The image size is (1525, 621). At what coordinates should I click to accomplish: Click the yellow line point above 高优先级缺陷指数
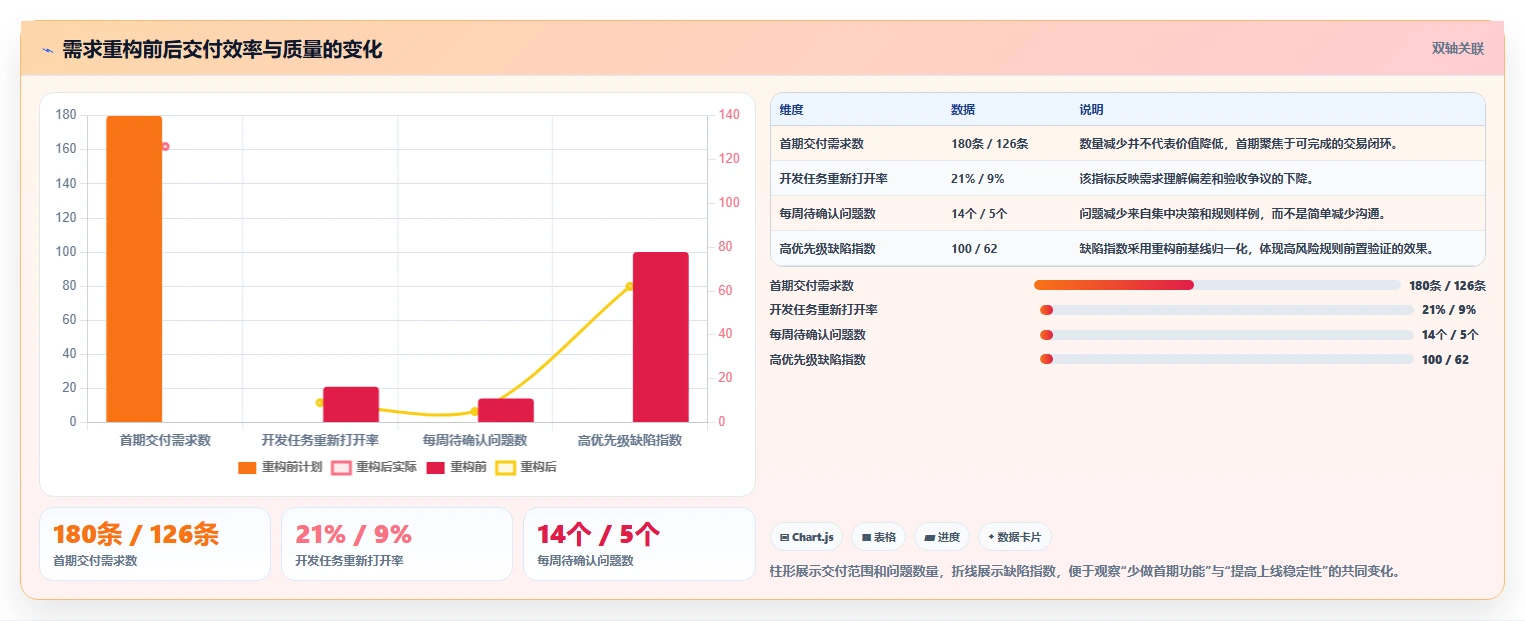[630, 287]
